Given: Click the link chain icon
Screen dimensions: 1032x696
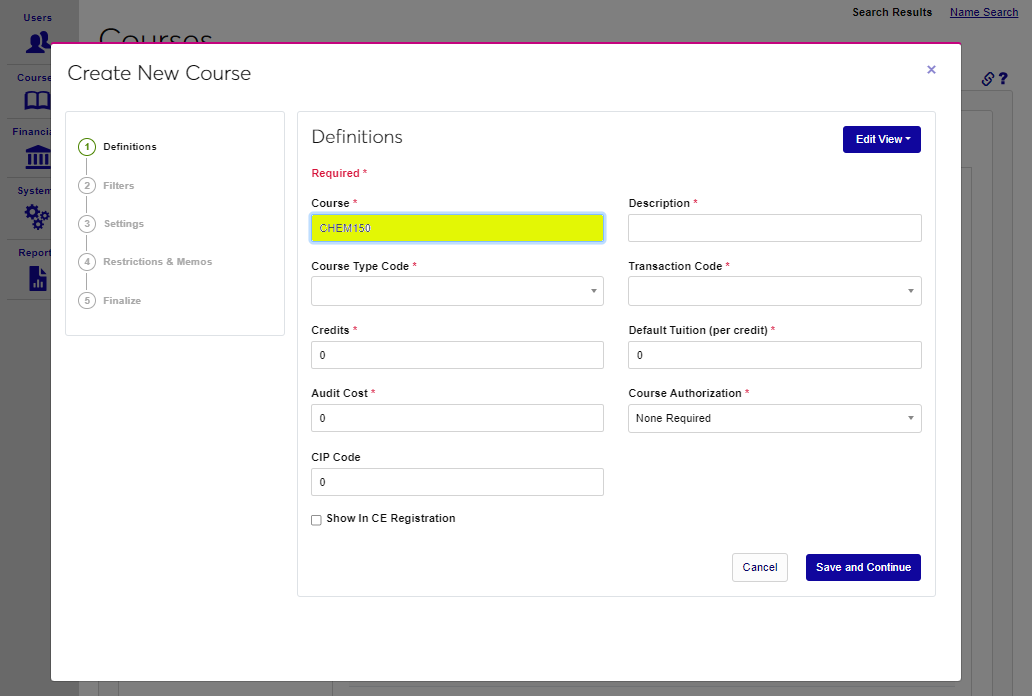Looking at the screenshot, I should point(987,79).
